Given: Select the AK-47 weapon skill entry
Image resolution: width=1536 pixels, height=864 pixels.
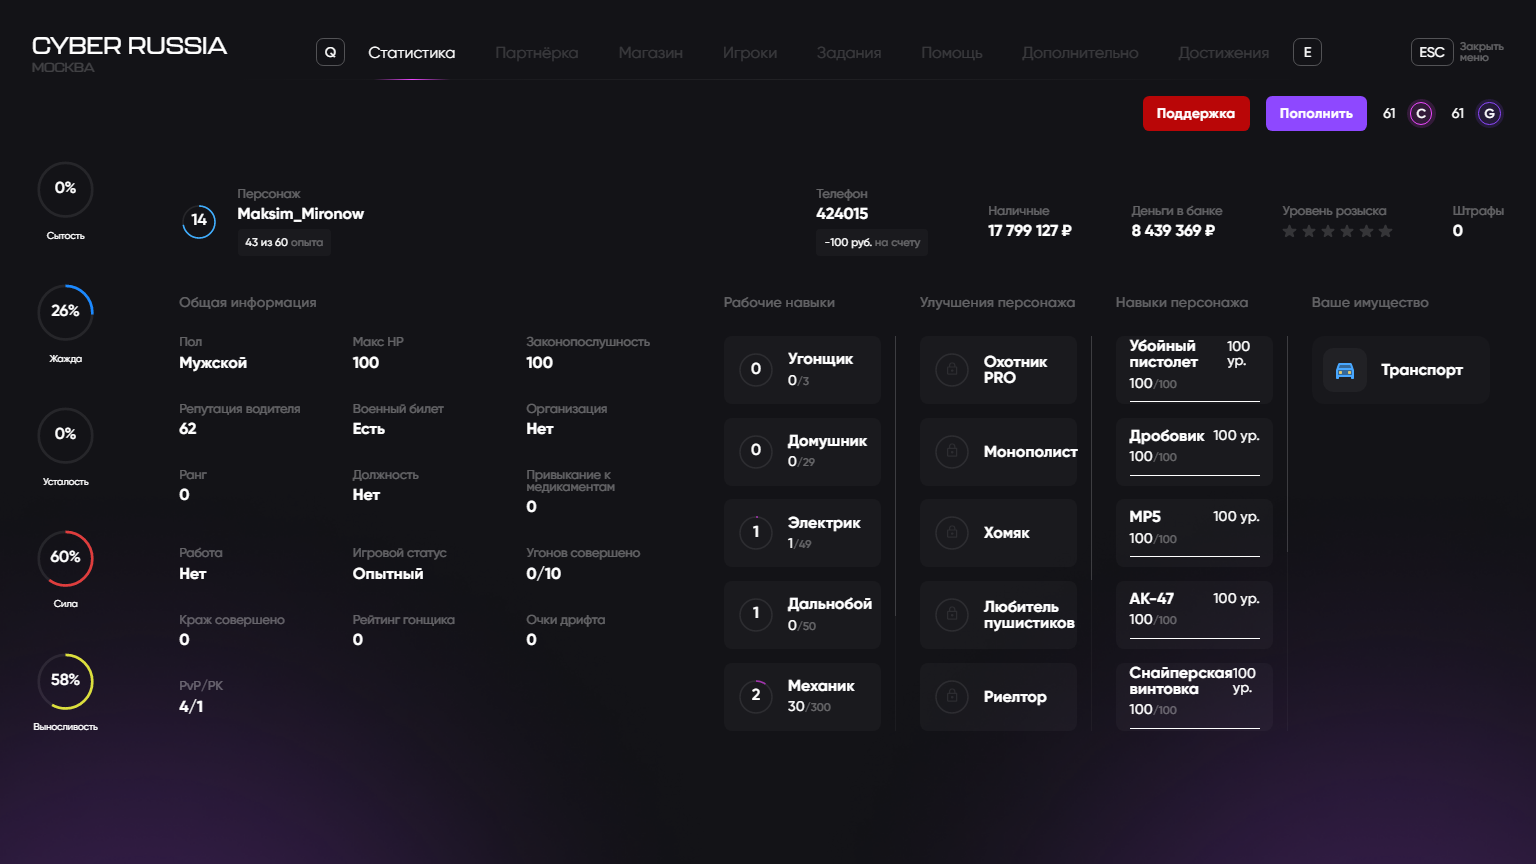Looking at the screenshot, I should (x=1194, y=609).
